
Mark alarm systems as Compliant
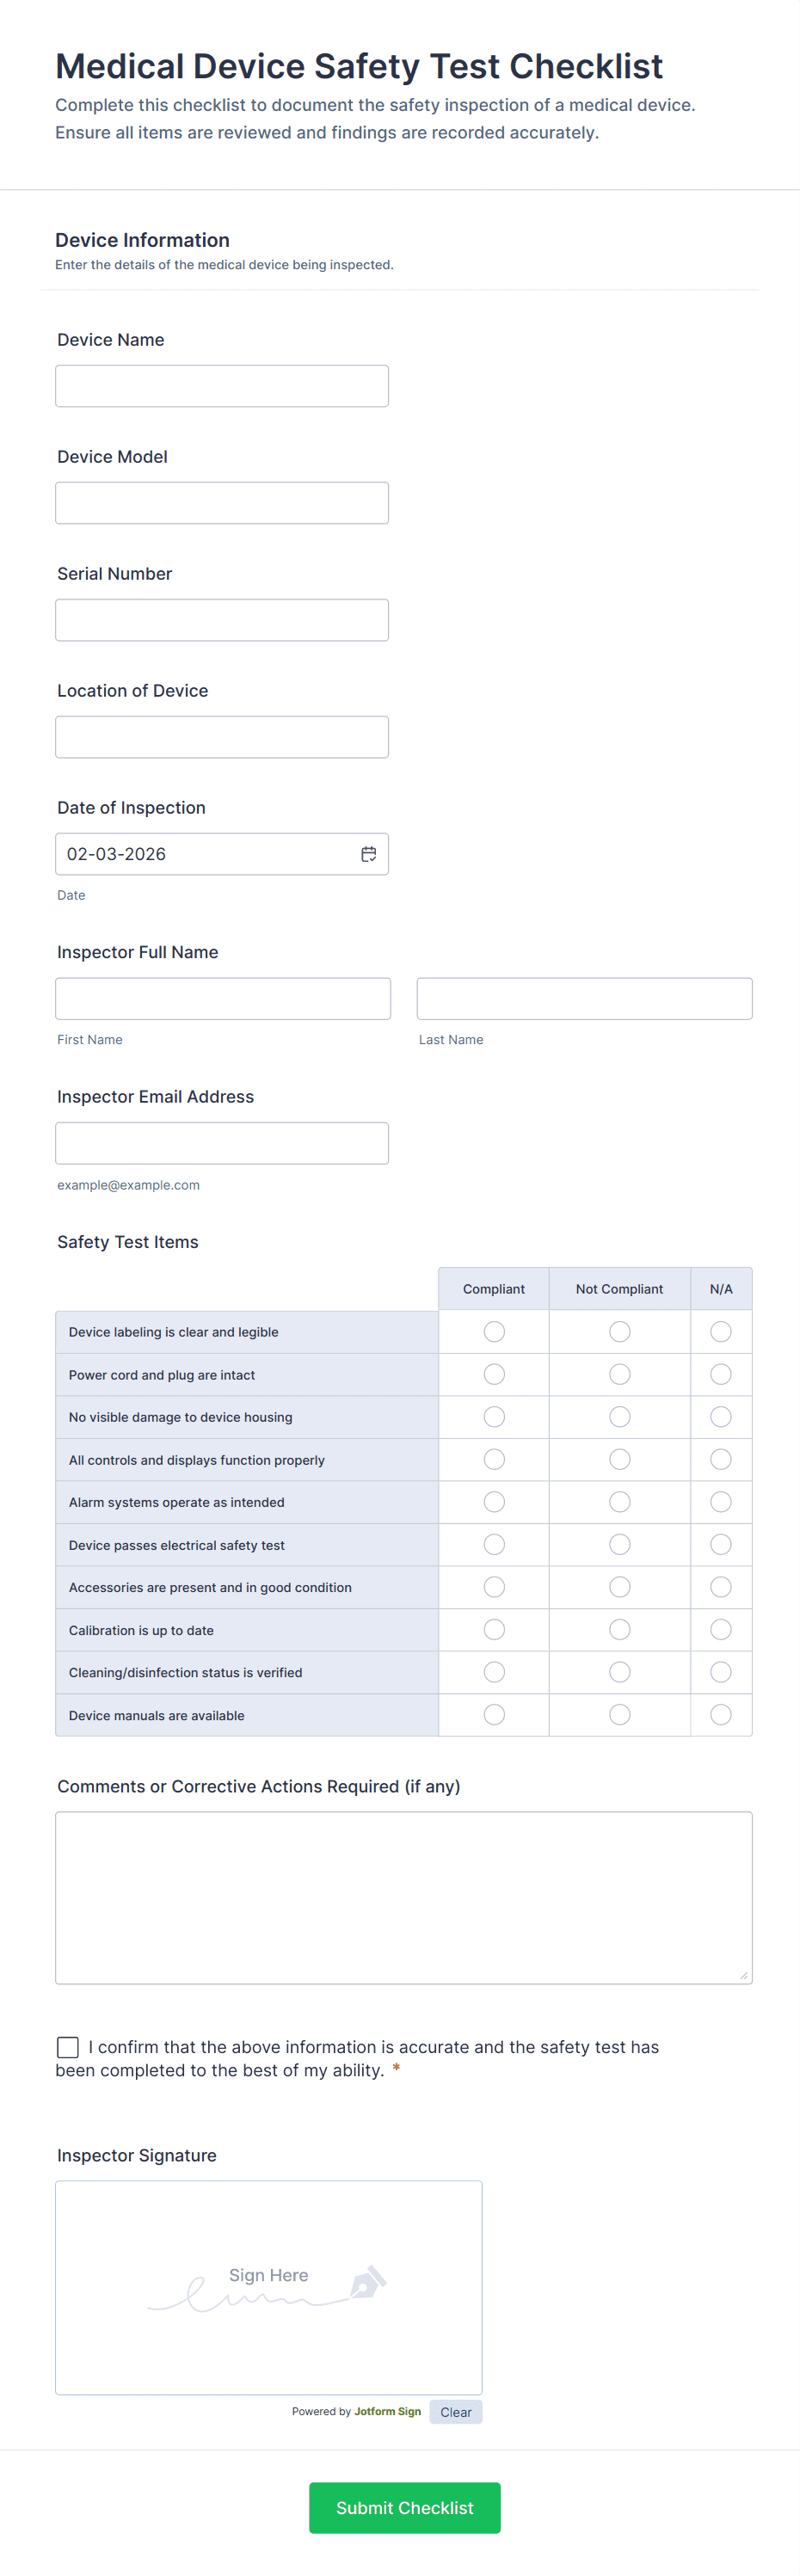494,1502
